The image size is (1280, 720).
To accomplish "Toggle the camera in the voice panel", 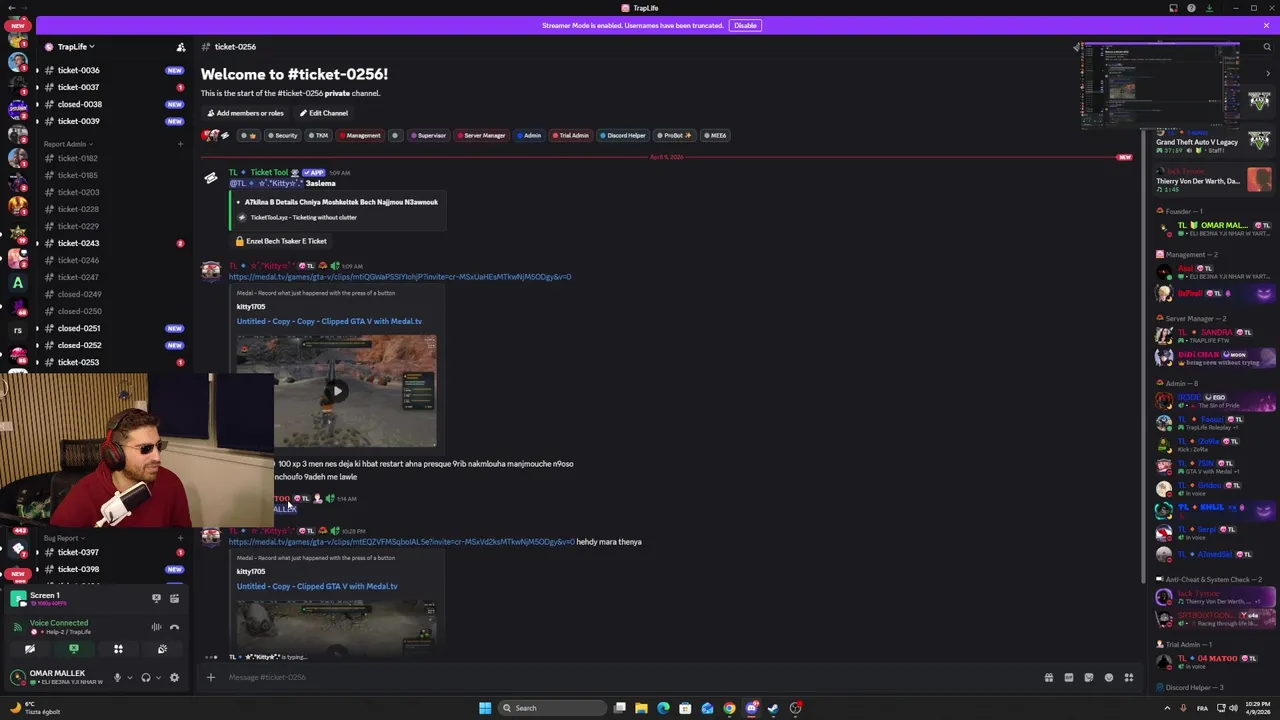I will coord(30,649).
